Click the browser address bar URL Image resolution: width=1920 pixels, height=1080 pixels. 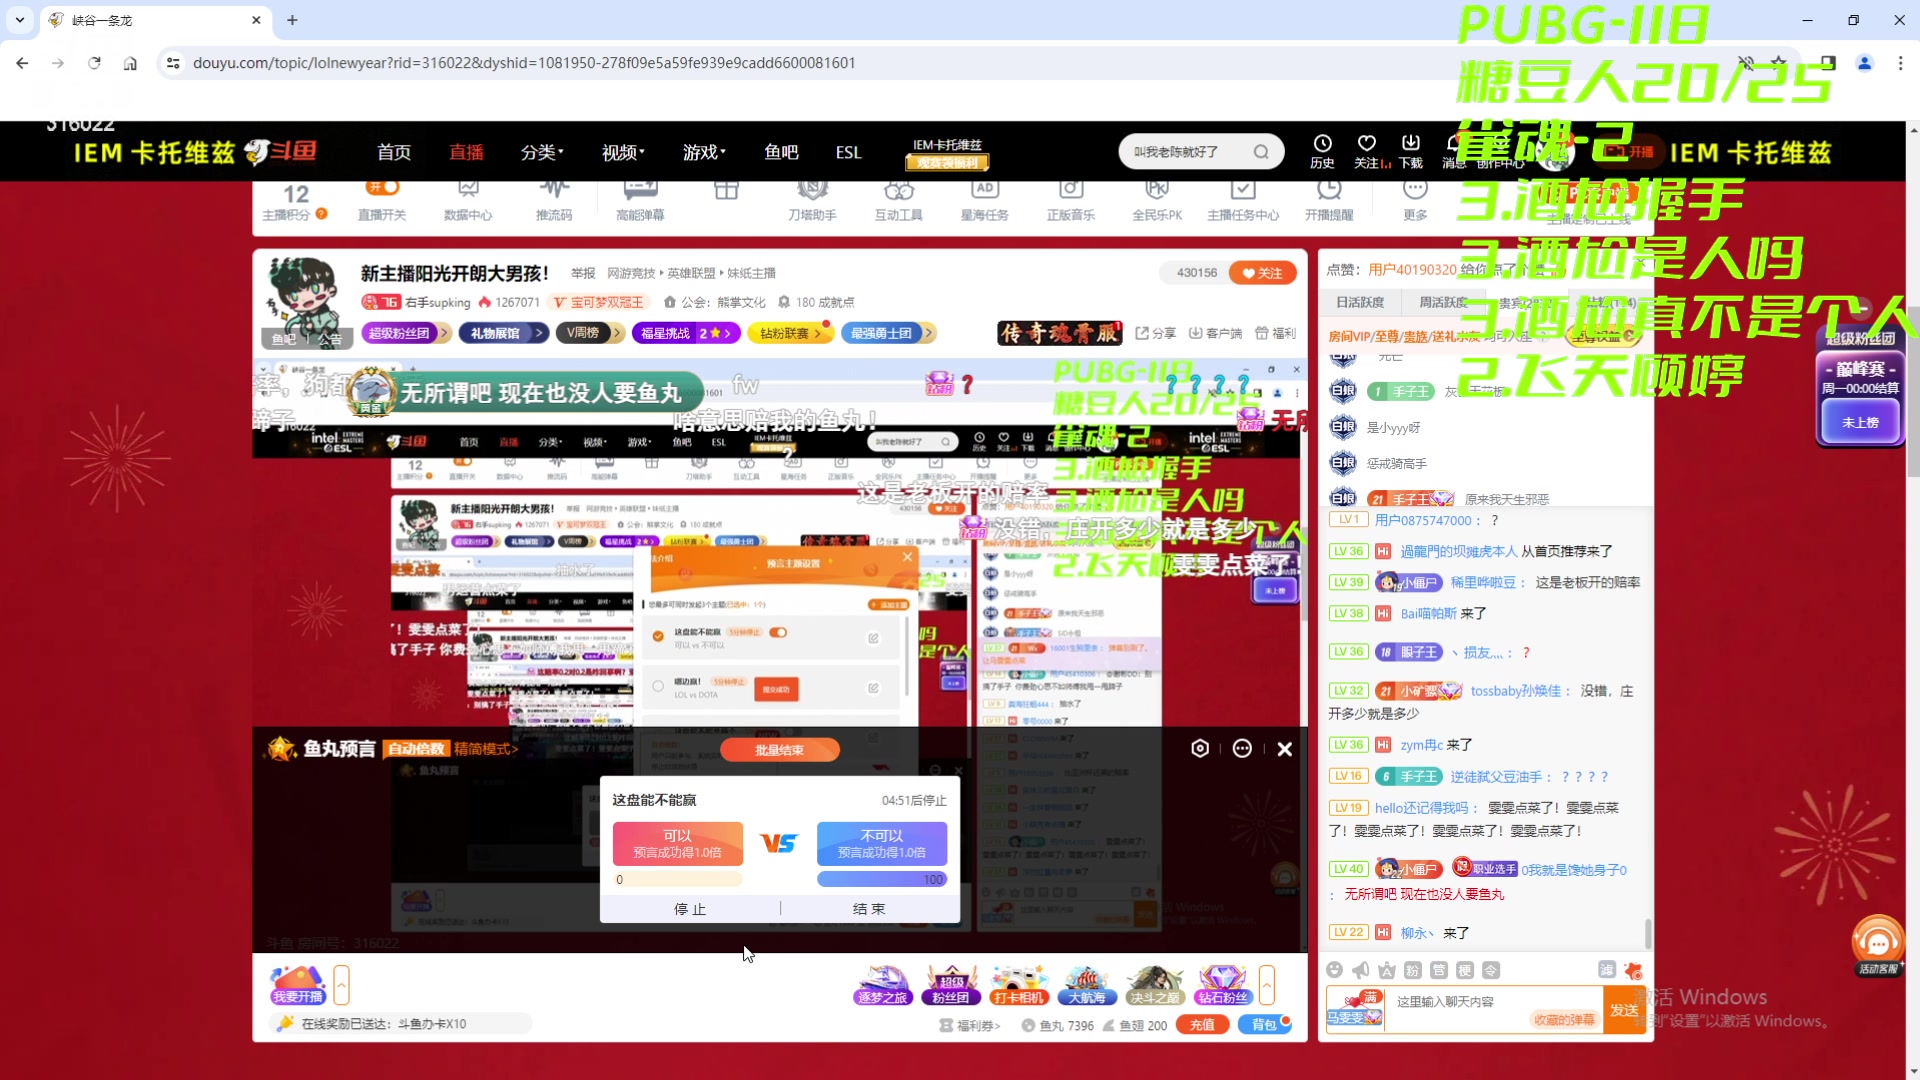(x=524, y=63)
